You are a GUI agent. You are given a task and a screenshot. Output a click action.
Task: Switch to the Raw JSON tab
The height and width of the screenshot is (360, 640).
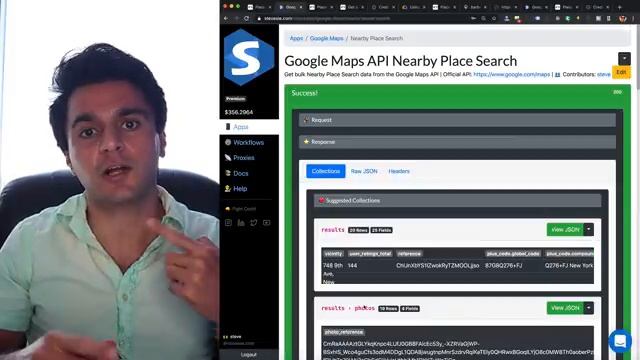(364, 171)
